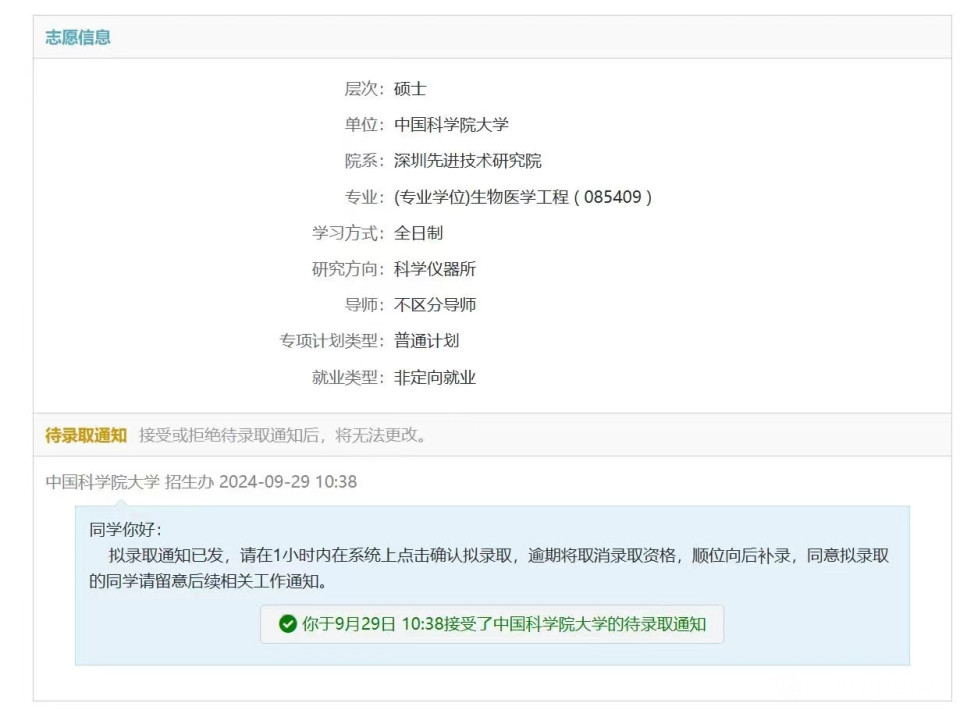The height and width of the screenshot is (710, 960).
Task: Click the 学习方式 field label
Action: point(347,233)
